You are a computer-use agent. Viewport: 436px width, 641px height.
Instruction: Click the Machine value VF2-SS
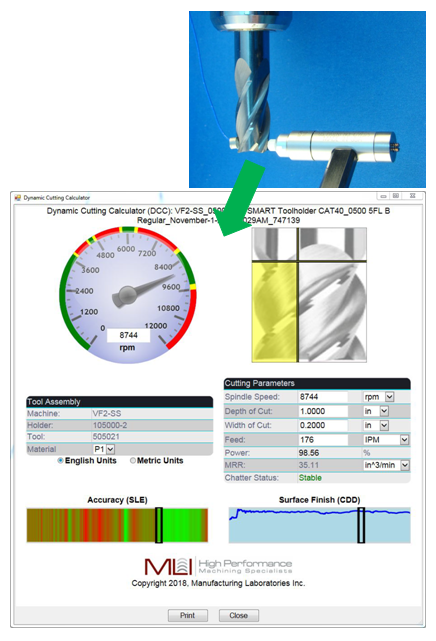[107, 414]
